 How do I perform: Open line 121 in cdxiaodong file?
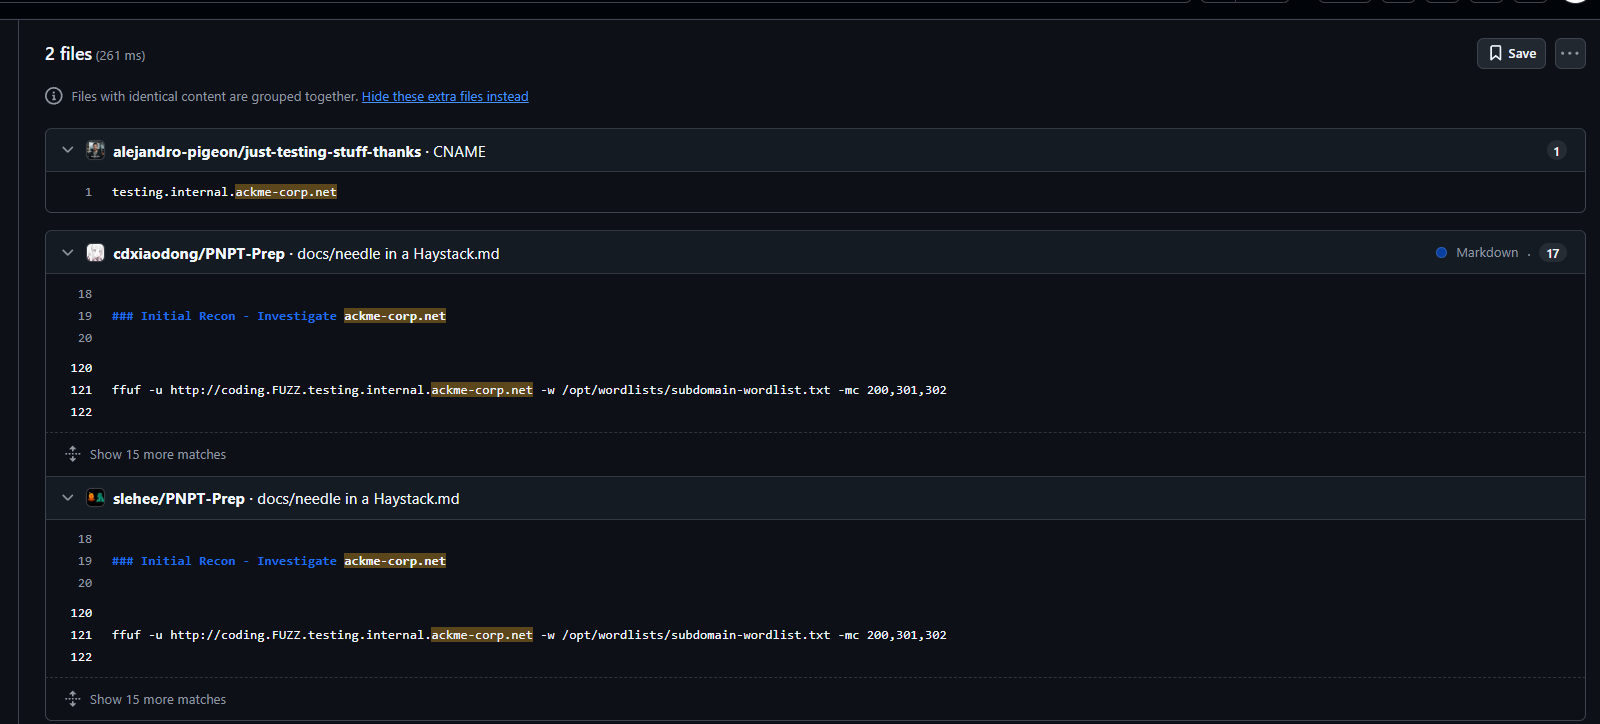[x=81, y=390]
